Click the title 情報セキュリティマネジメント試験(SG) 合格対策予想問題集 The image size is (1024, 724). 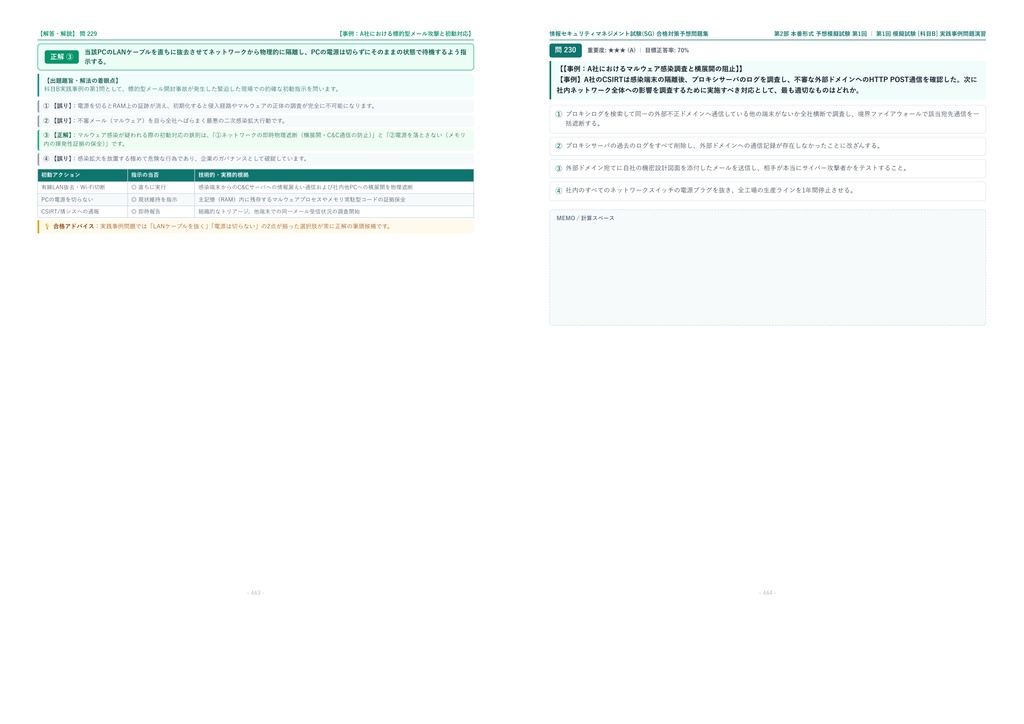(x=629, y=34)
